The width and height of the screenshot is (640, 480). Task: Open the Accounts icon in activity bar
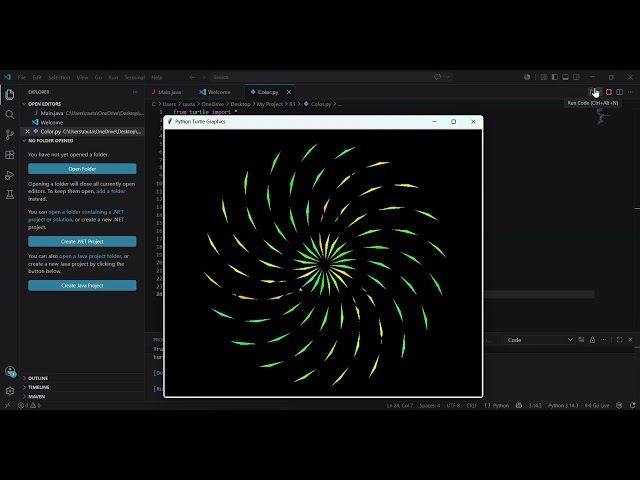pyautogui.click(x=10, y=371)
